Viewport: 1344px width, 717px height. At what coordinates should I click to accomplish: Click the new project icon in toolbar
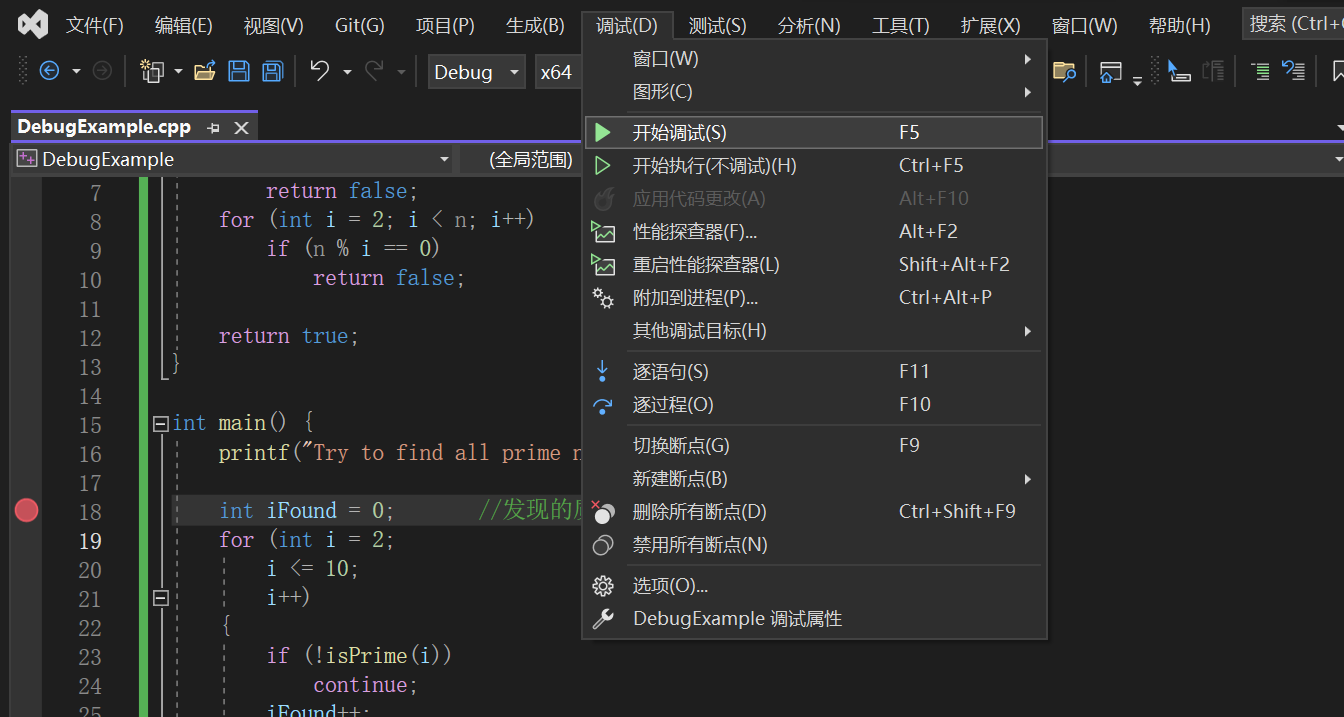152,71
